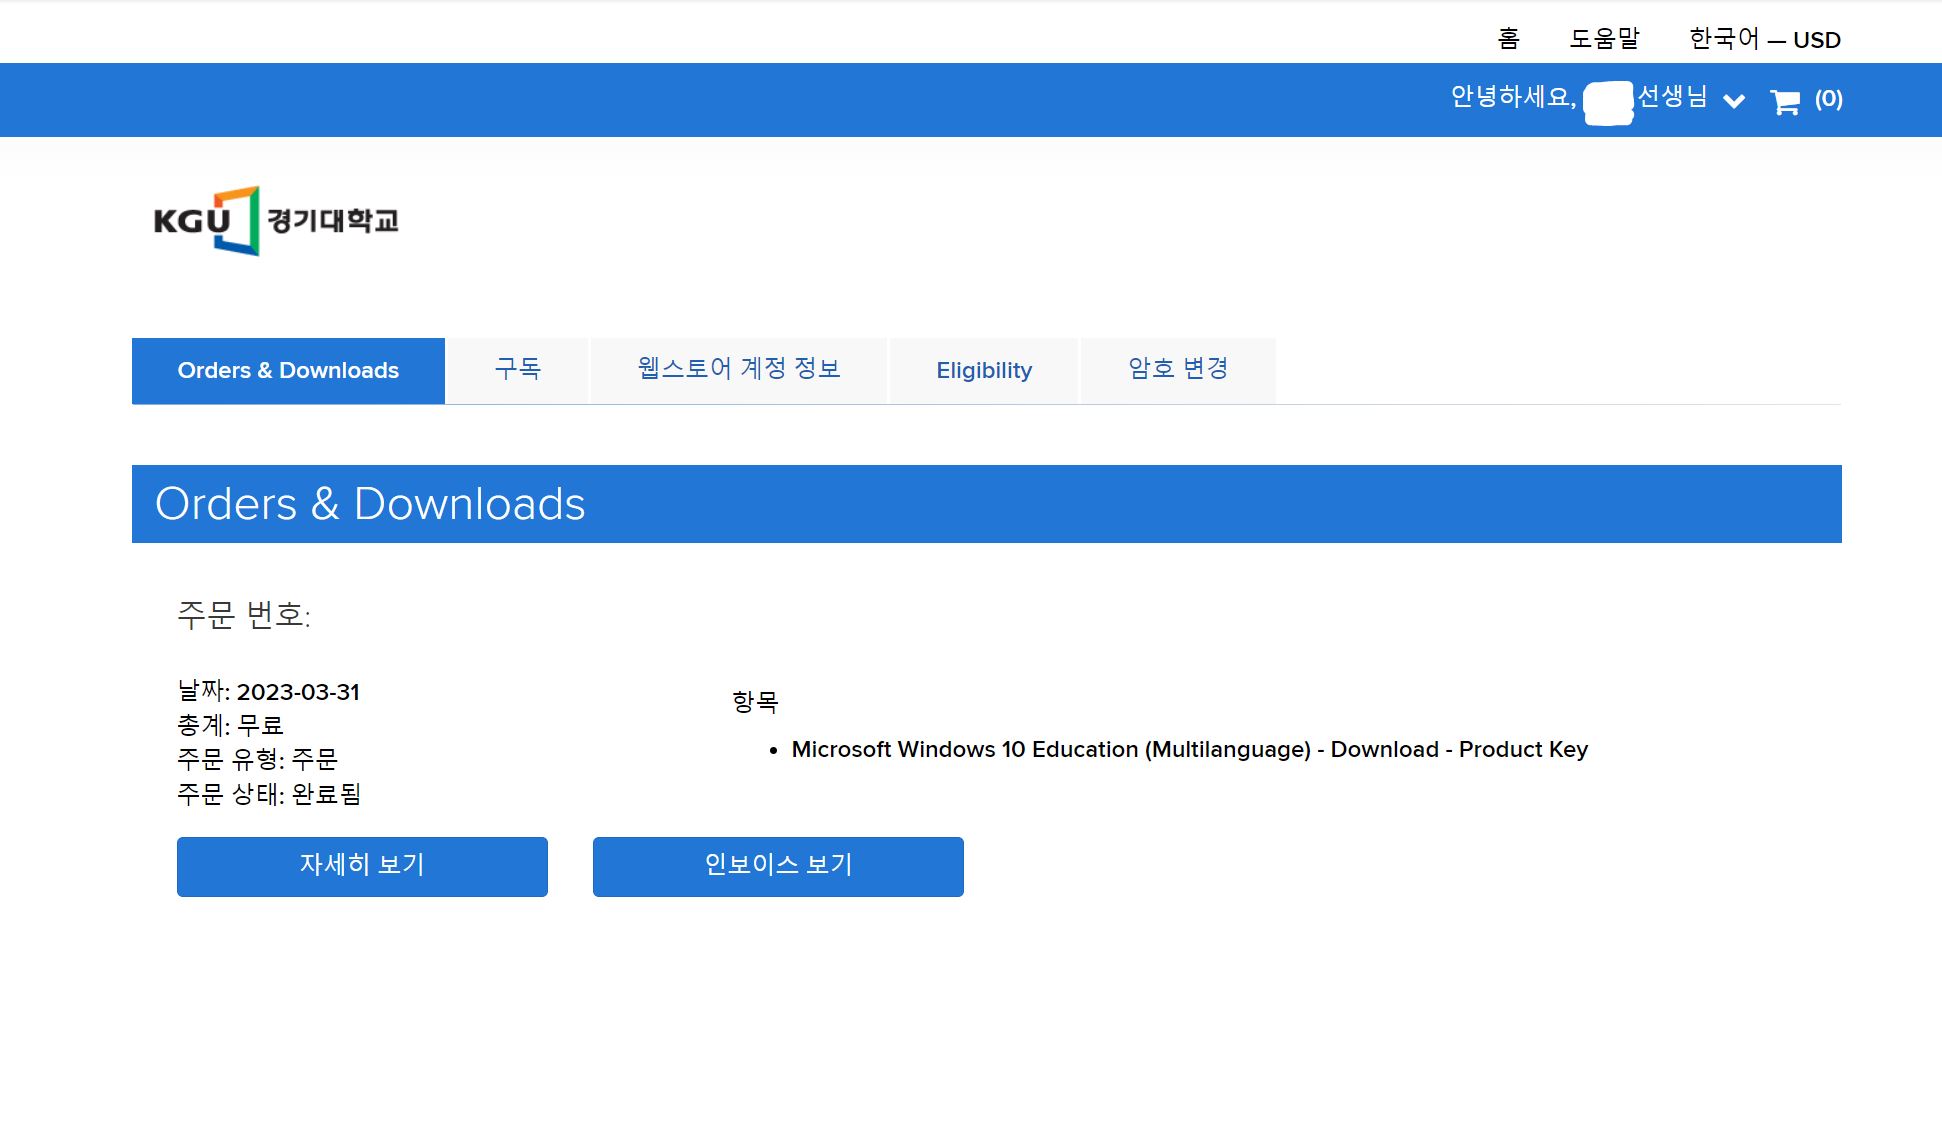Image resolution: width=1942 pixels, height=1125 pixels.
Task: Click the order date 2023-03-31
Action: 298,692
